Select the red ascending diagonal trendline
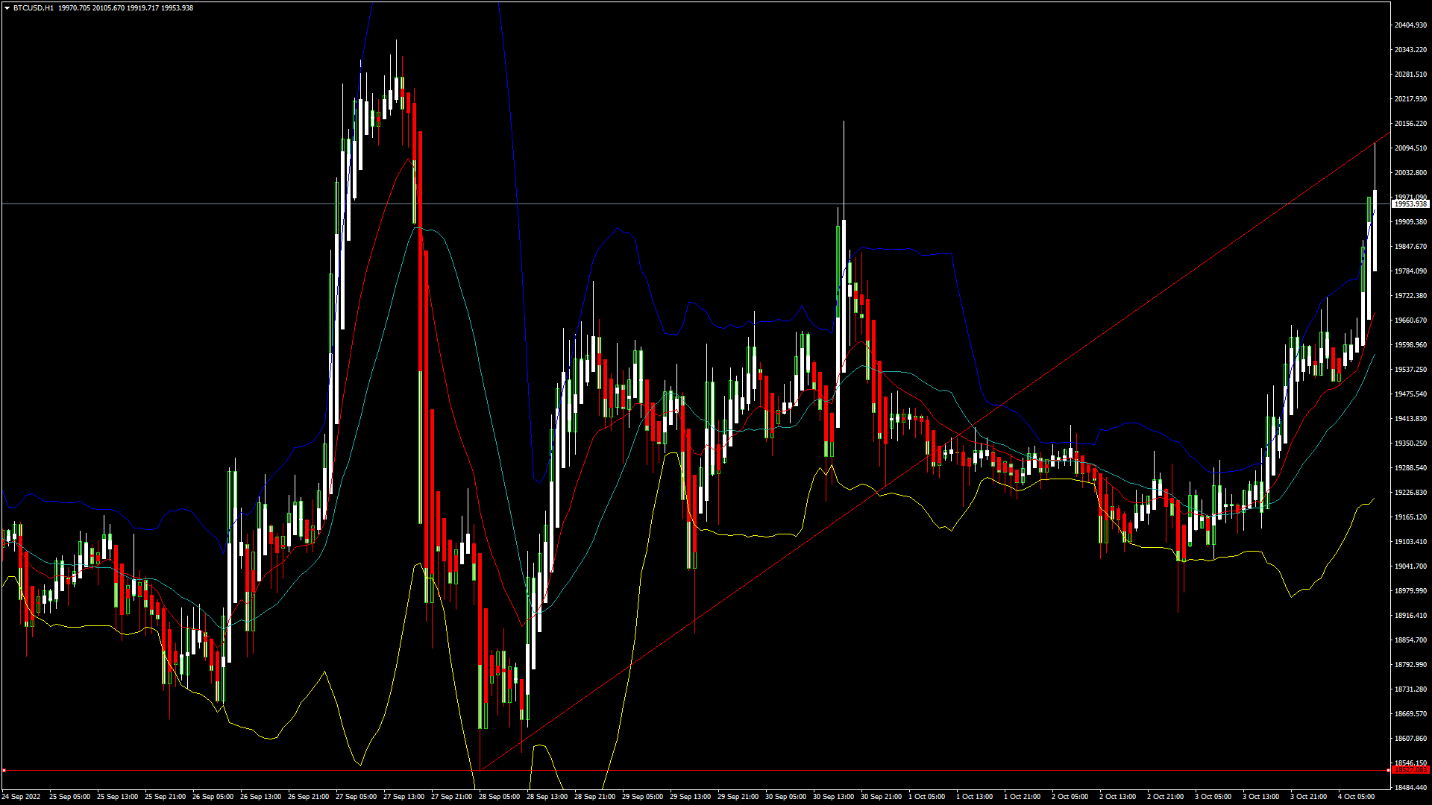 [x=935, y=452]
